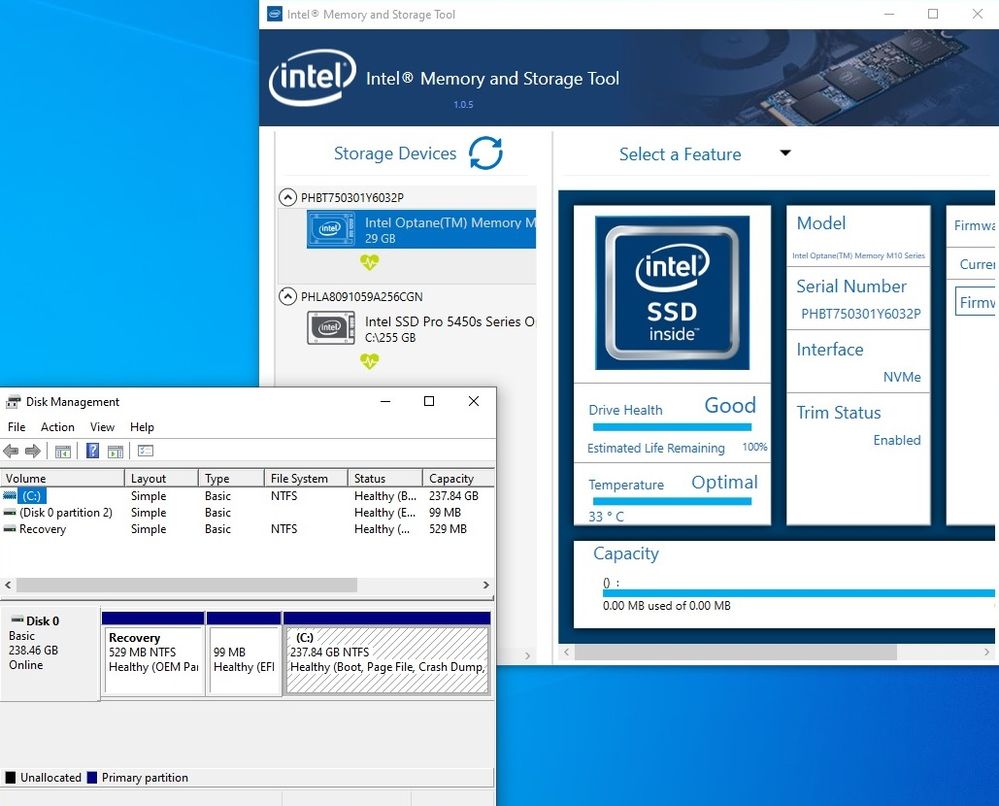Sort by the File System column header
This screenshot has height=806, width=999.
[x=306, y=478]
